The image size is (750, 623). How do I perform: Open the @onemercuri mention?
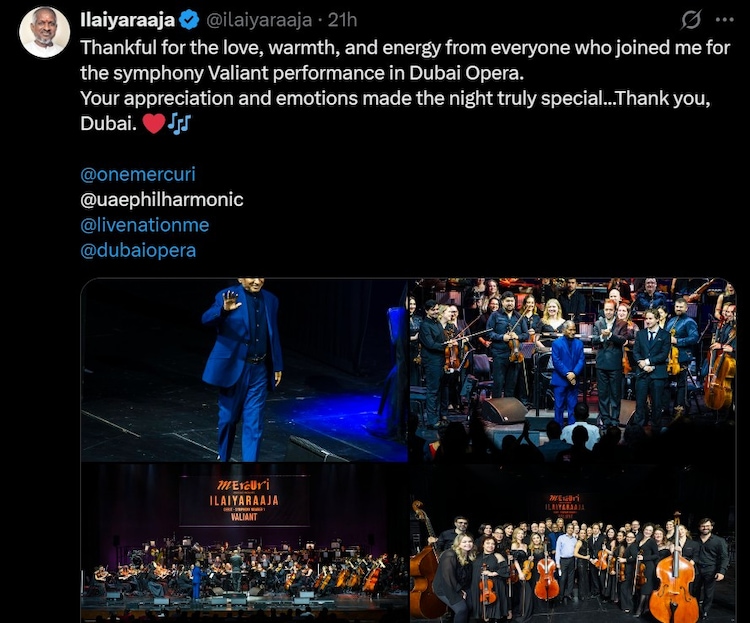[x=138, y=174]
